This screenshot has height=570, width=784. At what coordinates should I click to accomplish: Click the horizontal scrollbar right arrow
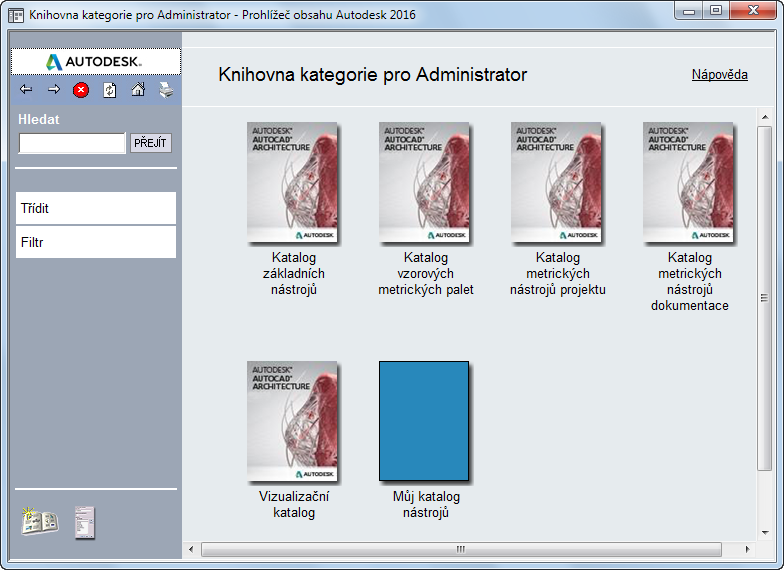pyautogui.click(x=747, y=549)
